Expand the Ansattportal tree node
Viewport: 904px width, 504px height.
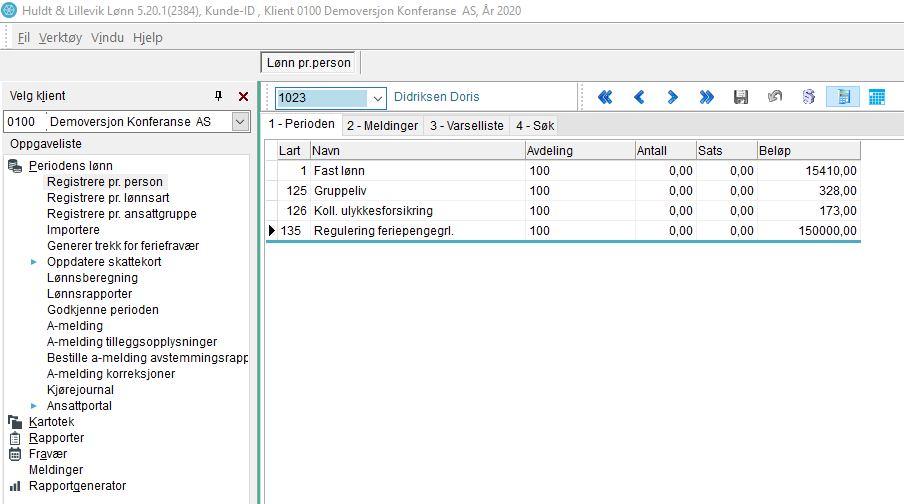tap(34, 406)
